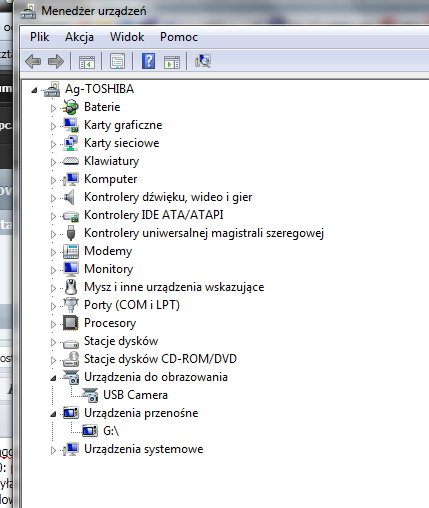
Task: Open the Akcja menu
Action: click(79, 37)
